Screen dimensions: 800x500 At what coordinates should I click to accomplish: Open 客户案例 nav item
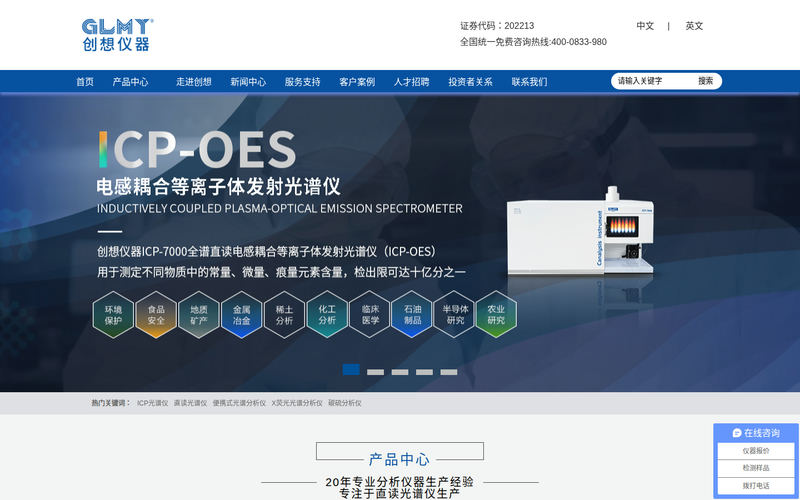click(x=357, y=82)
